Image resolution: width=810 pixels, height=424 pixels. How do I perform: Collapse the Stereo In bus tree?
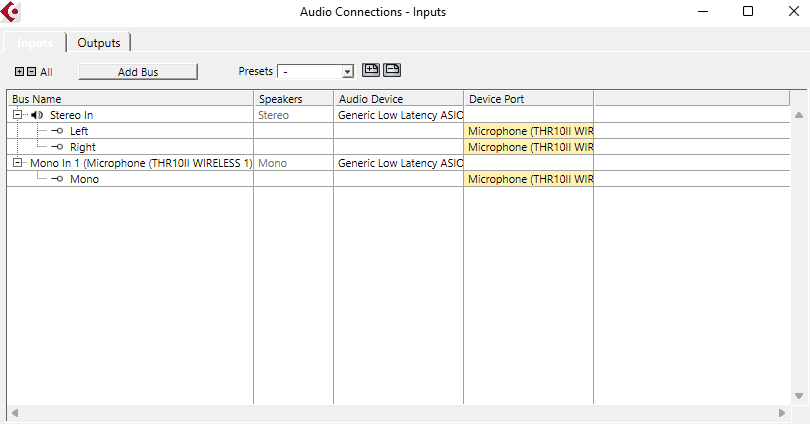pos(18,115)
